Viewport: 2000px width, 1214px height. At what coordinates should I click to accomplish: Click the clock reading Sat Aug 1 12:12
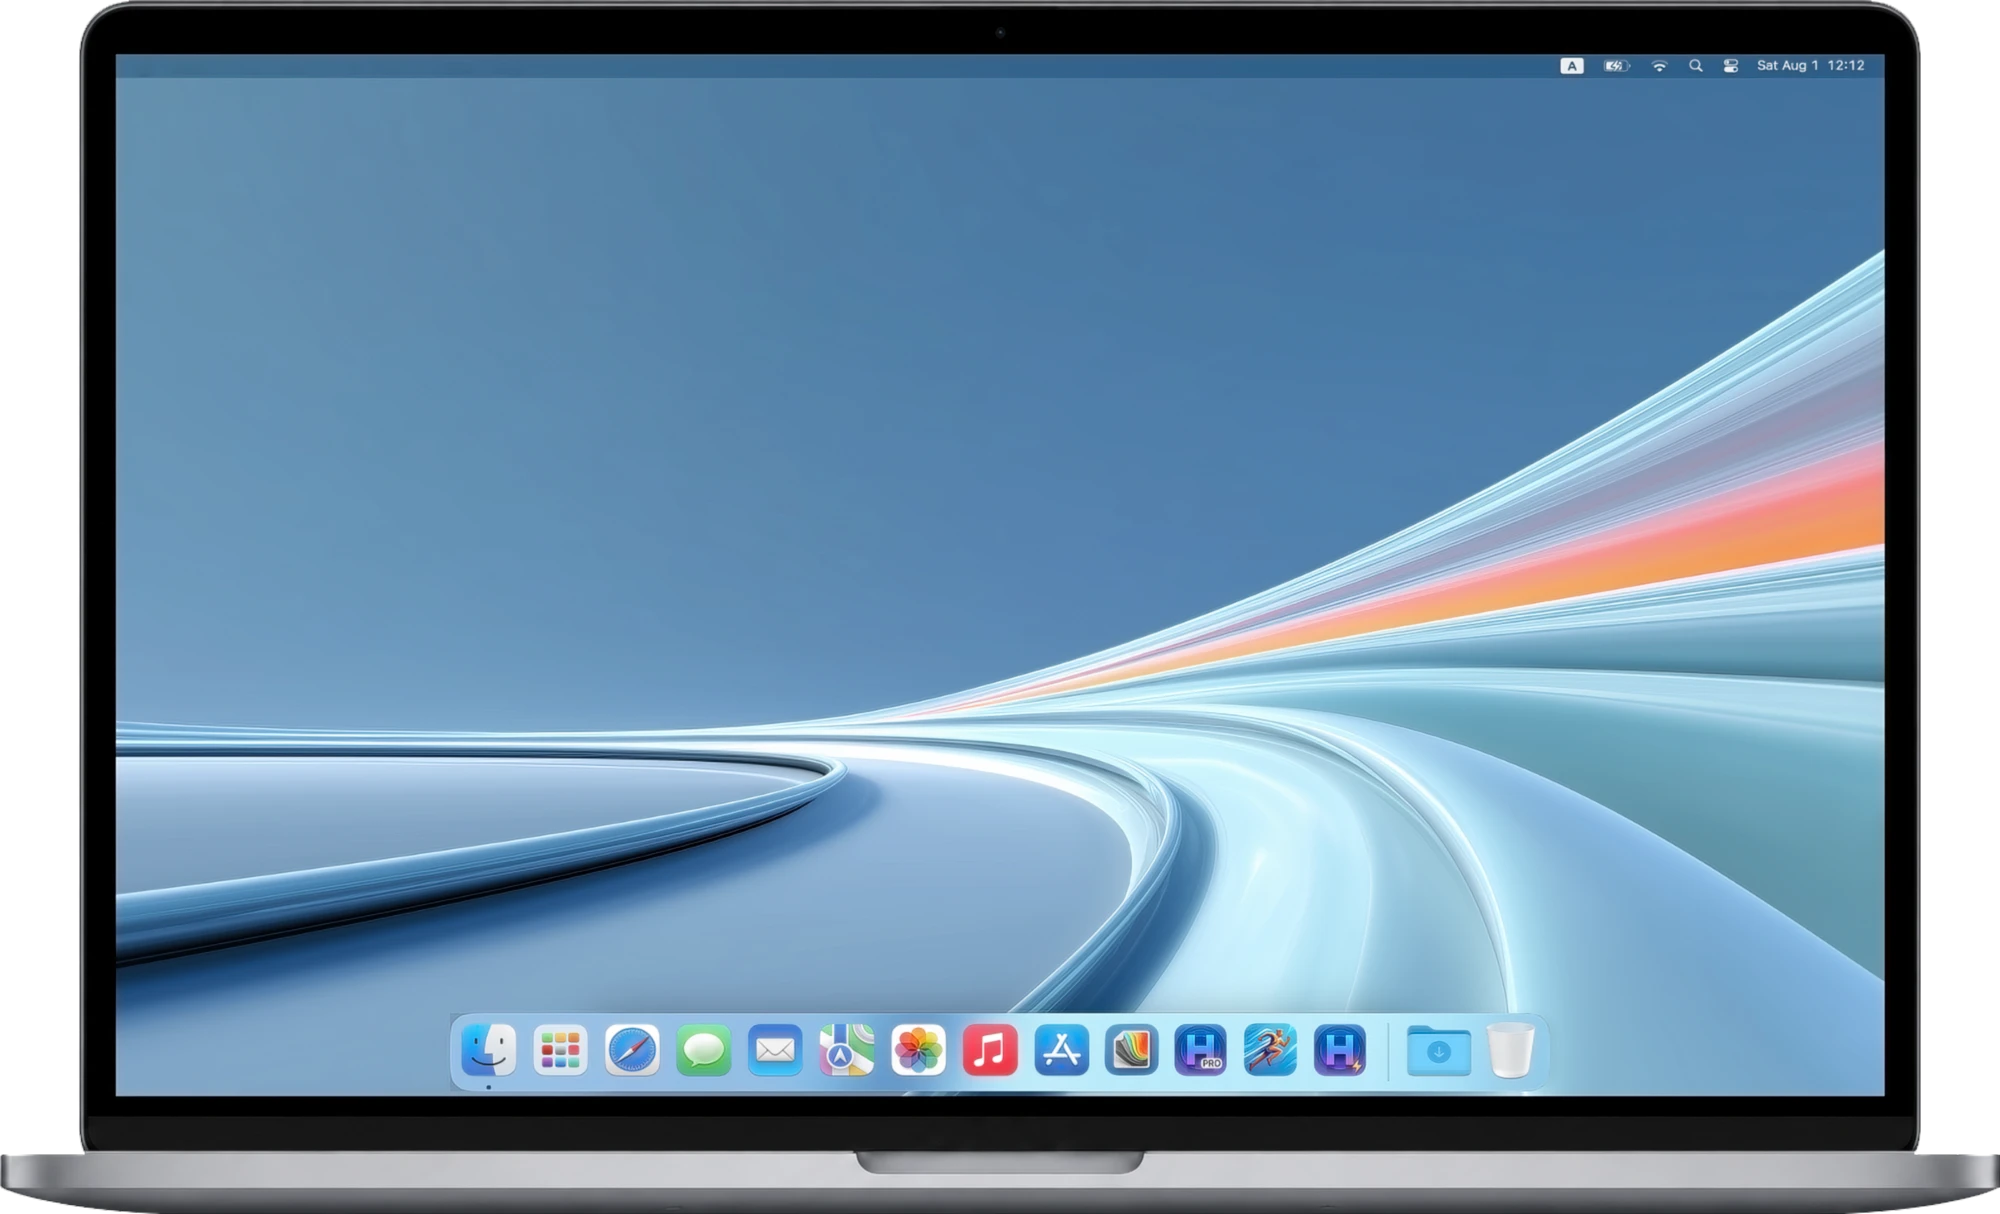tap(1811, 65)
